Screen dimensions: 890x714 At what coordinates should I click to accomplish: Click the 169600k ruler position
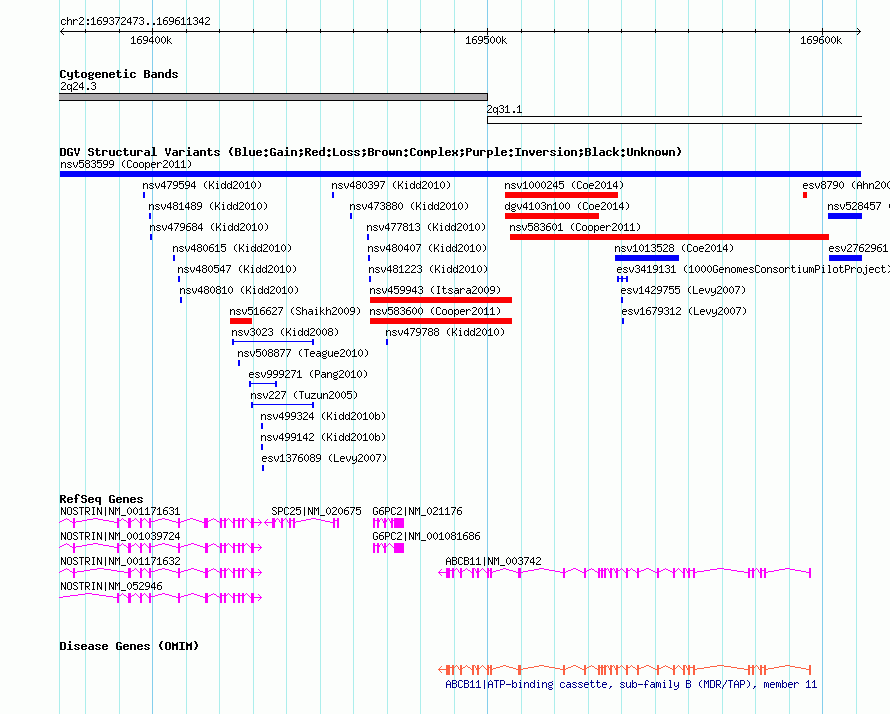[x=821, y=40]
